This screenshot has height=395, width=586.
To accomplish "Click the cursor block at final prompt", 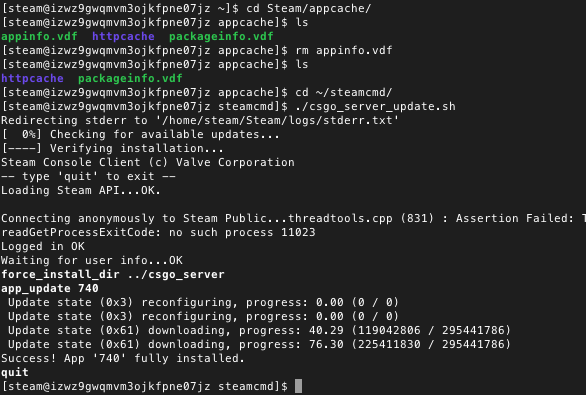I will click(298, 386).
